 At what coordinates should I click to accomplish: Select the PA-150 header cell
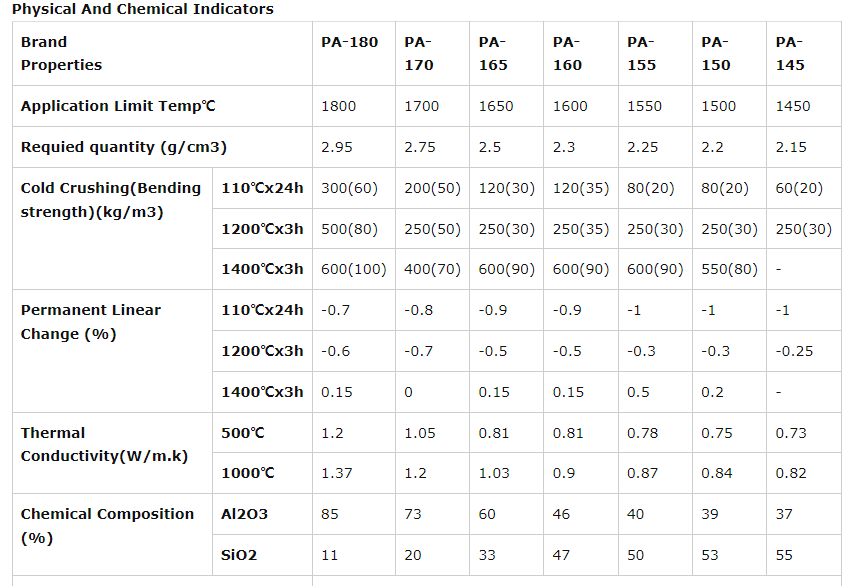(x=715, y=53)
